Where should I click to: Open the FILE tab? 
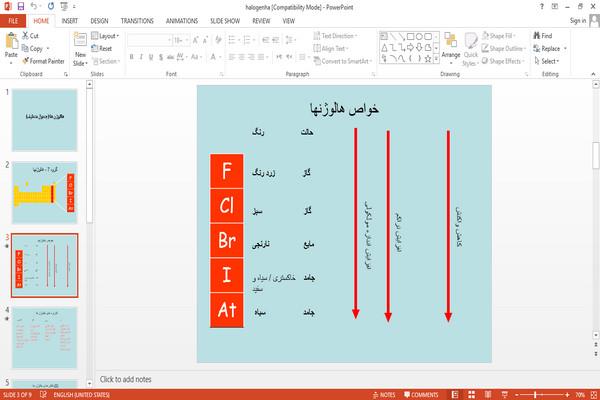[x=13, y=21]
